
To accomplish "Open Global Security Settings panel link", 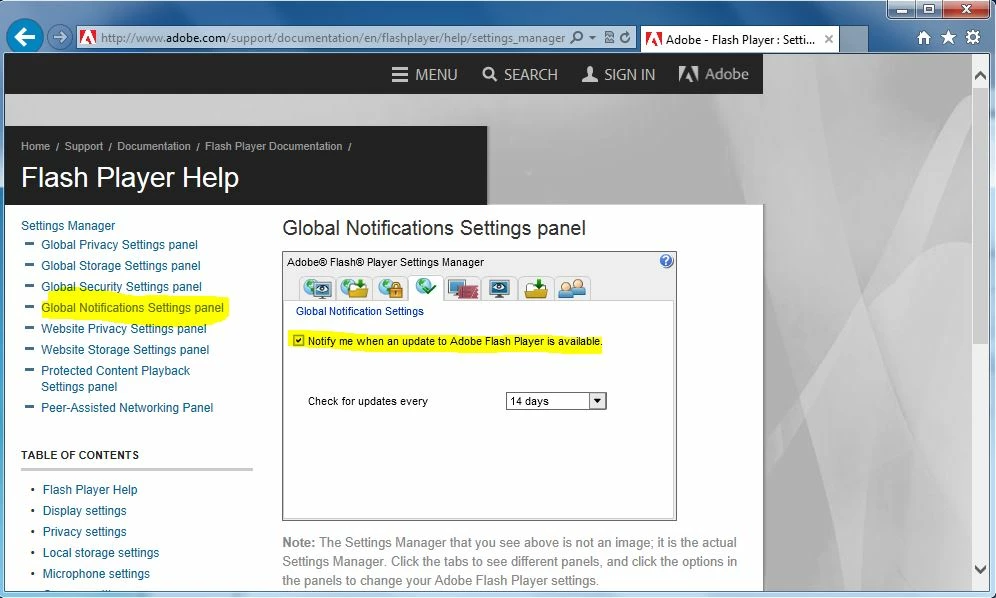I will tap(121, 287).
